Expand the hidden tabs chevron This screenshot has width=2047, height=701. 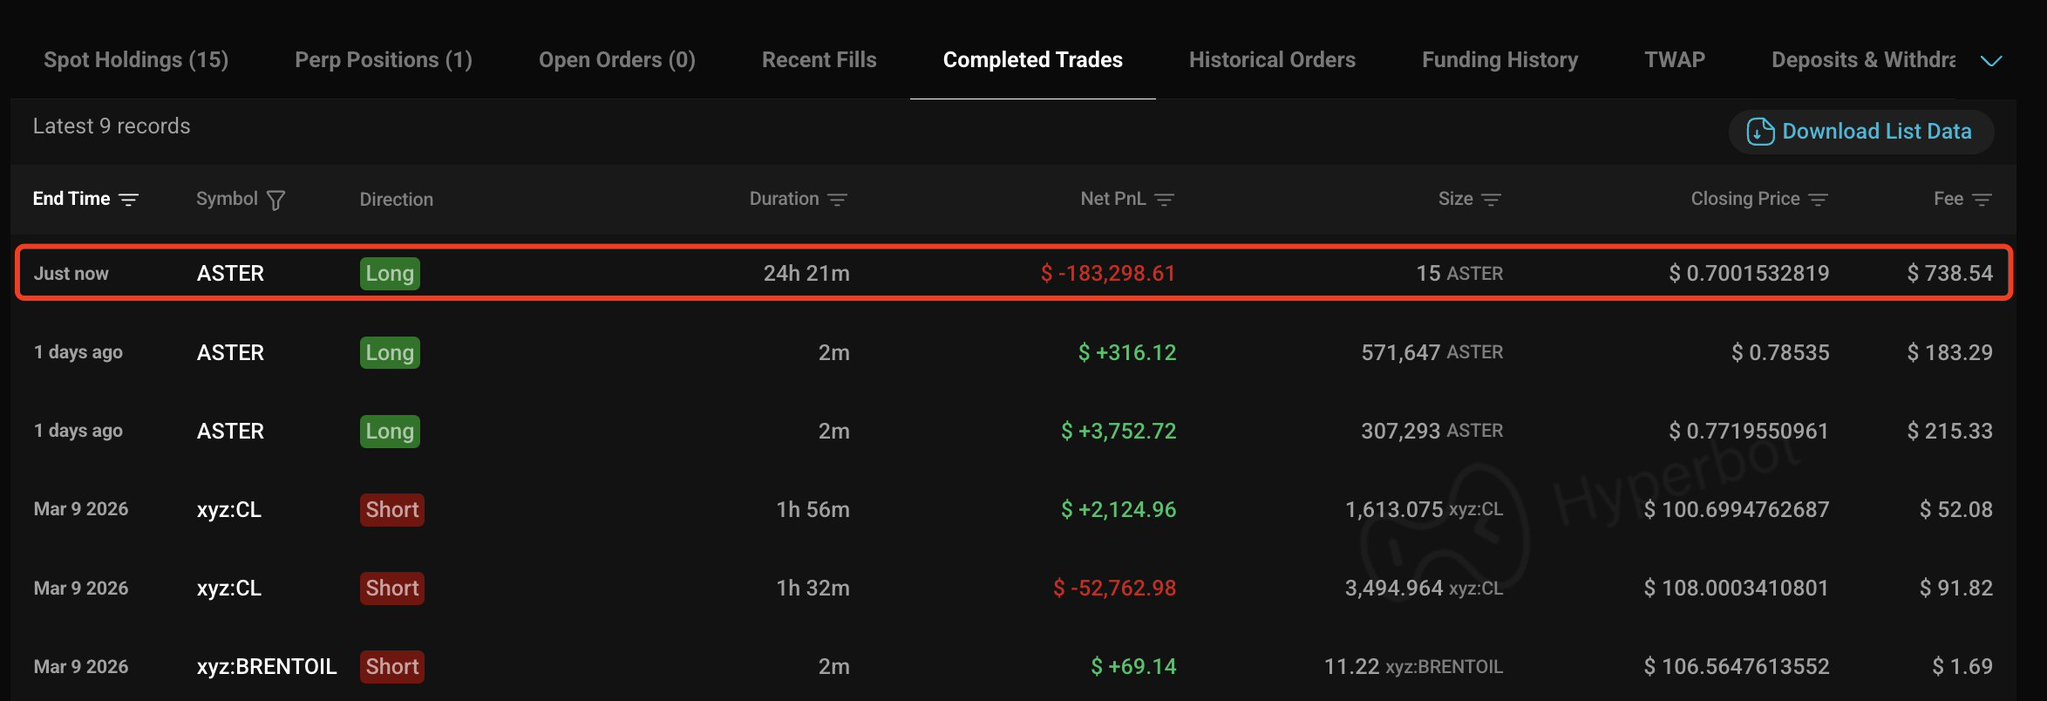point(1991,61)
